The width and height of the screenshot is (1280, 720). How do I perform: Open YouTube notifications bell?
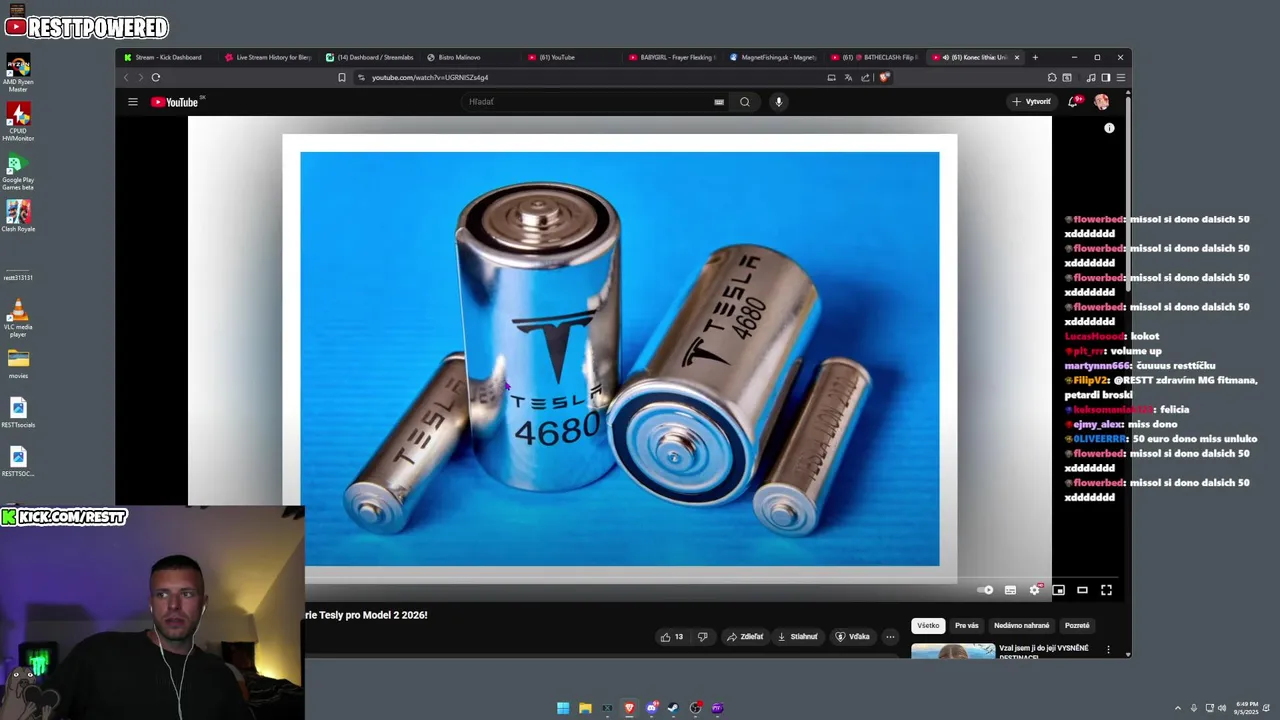tap(1074, 102)
